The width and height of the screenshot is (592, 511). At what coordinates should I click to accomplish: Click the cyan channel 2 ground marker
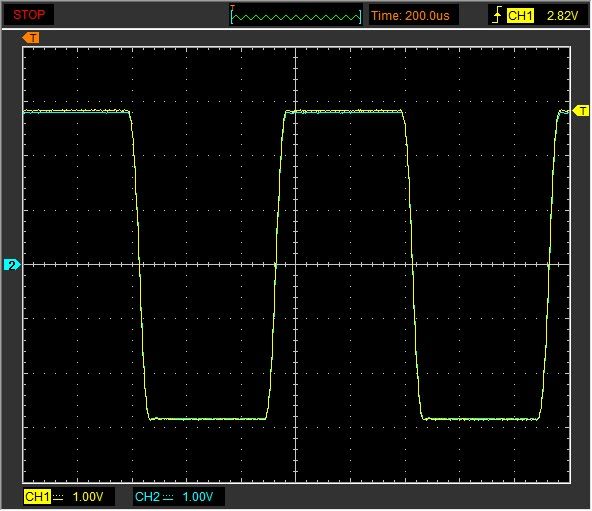[12, 265]
